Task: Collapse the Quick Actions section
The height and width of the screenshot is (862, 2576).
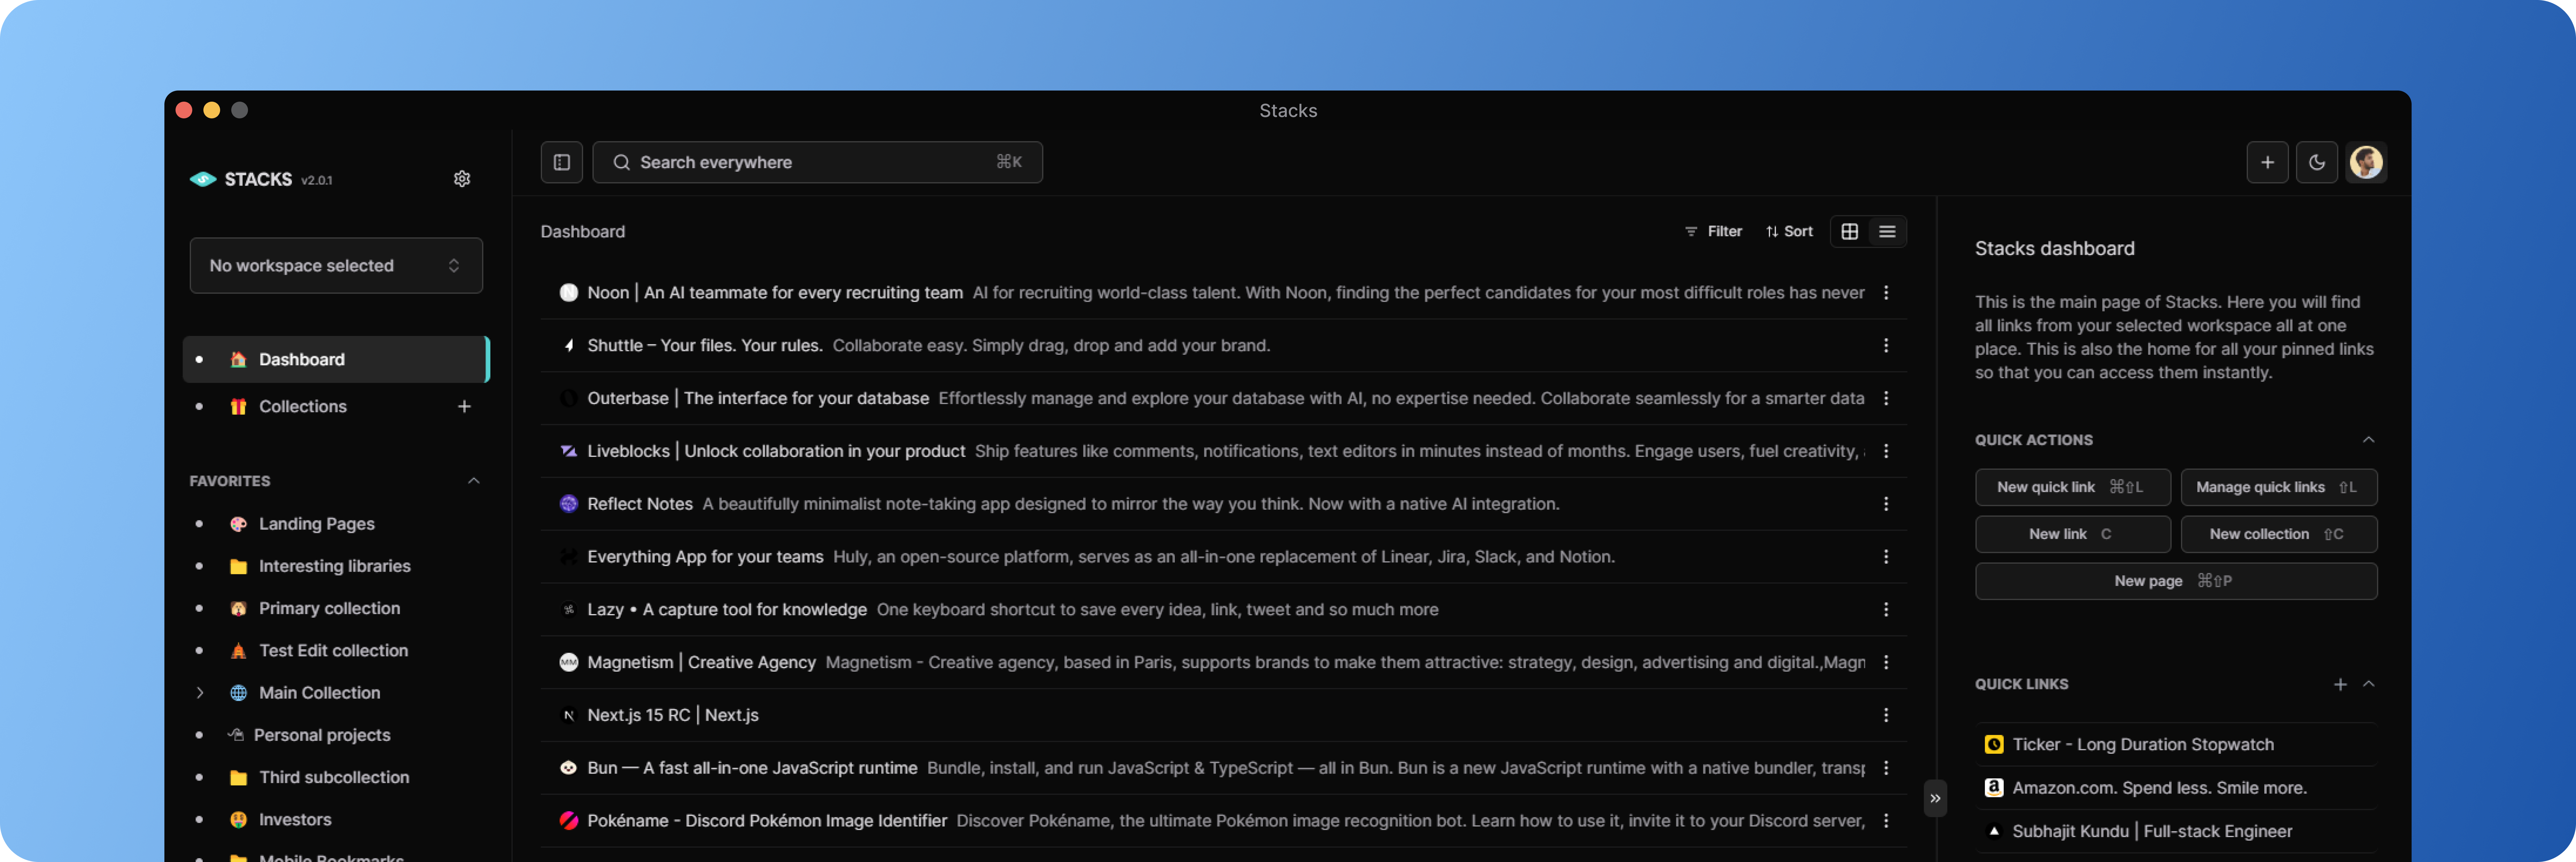Action: click(x=2368, y=440)
